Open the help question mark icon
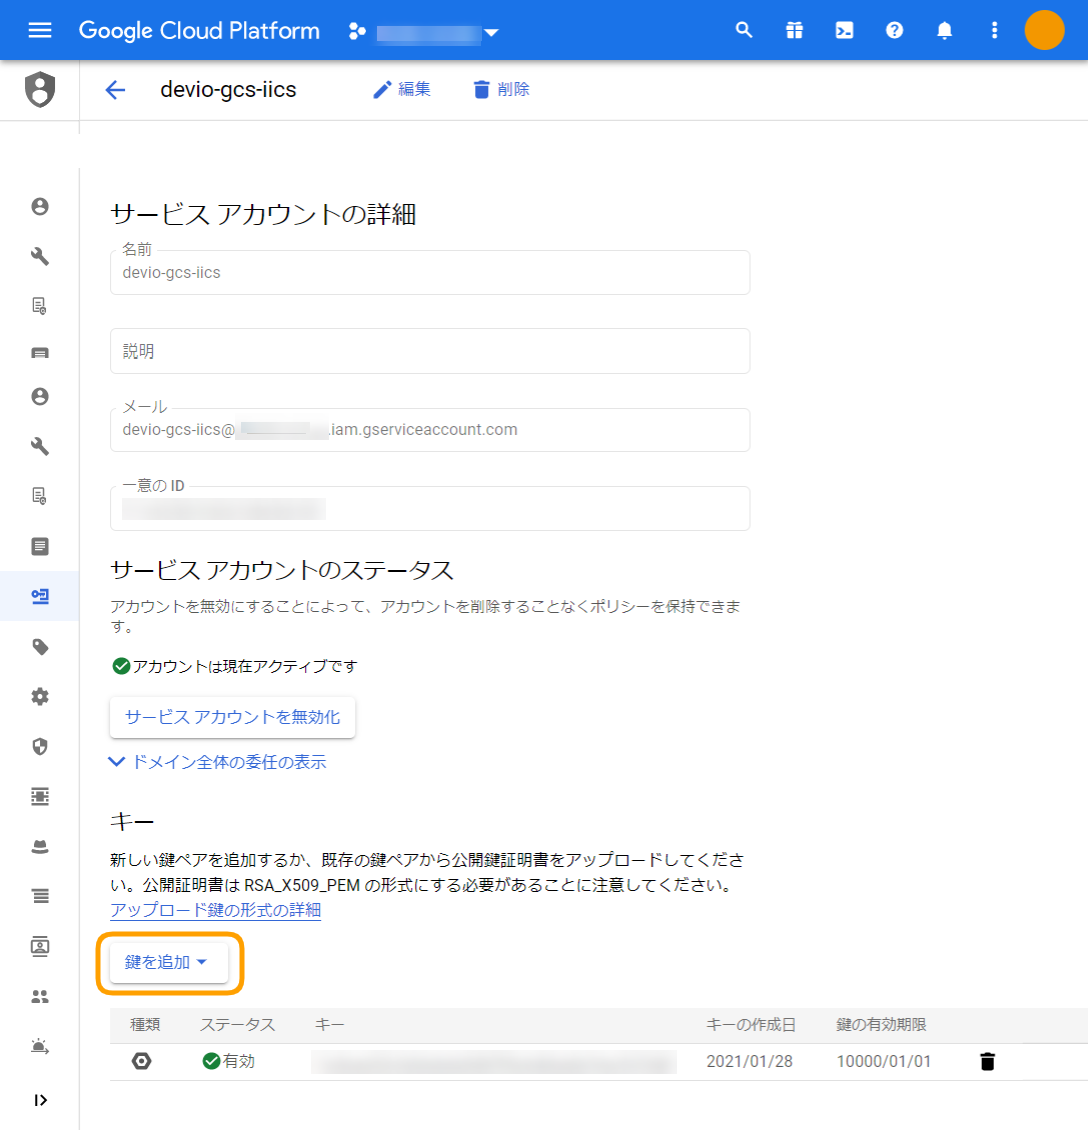 tap(894, 30)
